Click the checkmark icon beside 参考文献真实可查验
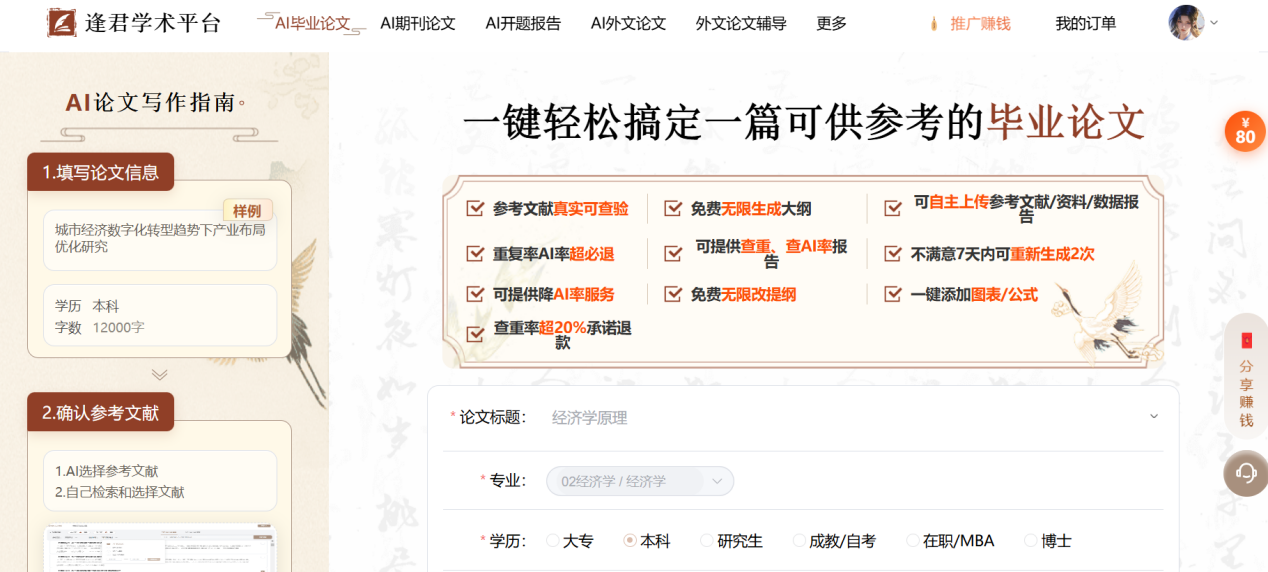 pos(476,209)
